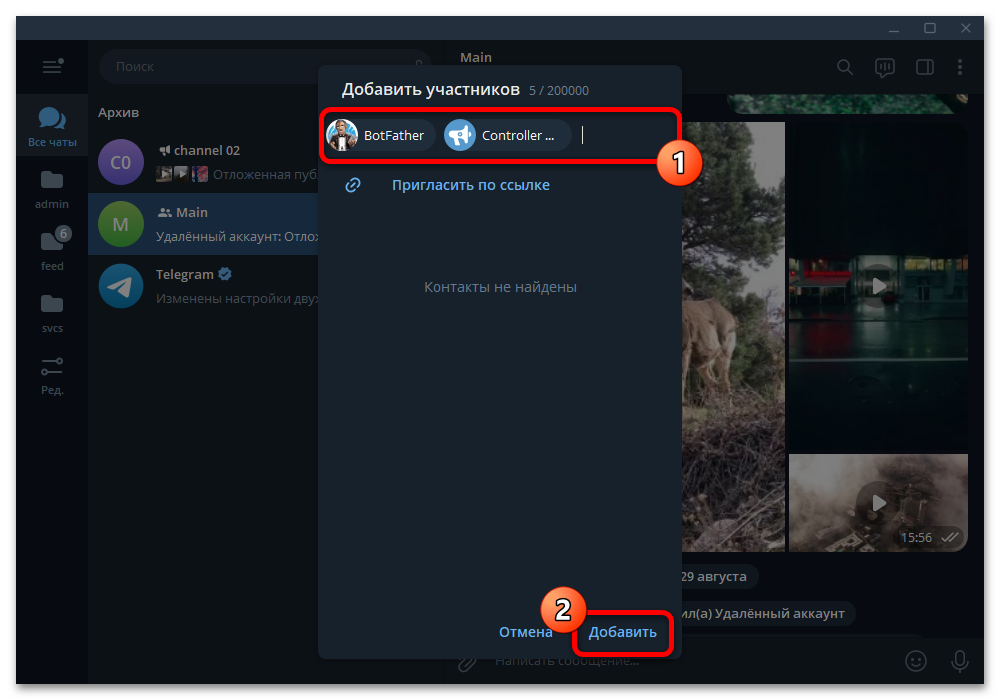Click the Telegram paper plane avatar

tap(121, 286)
